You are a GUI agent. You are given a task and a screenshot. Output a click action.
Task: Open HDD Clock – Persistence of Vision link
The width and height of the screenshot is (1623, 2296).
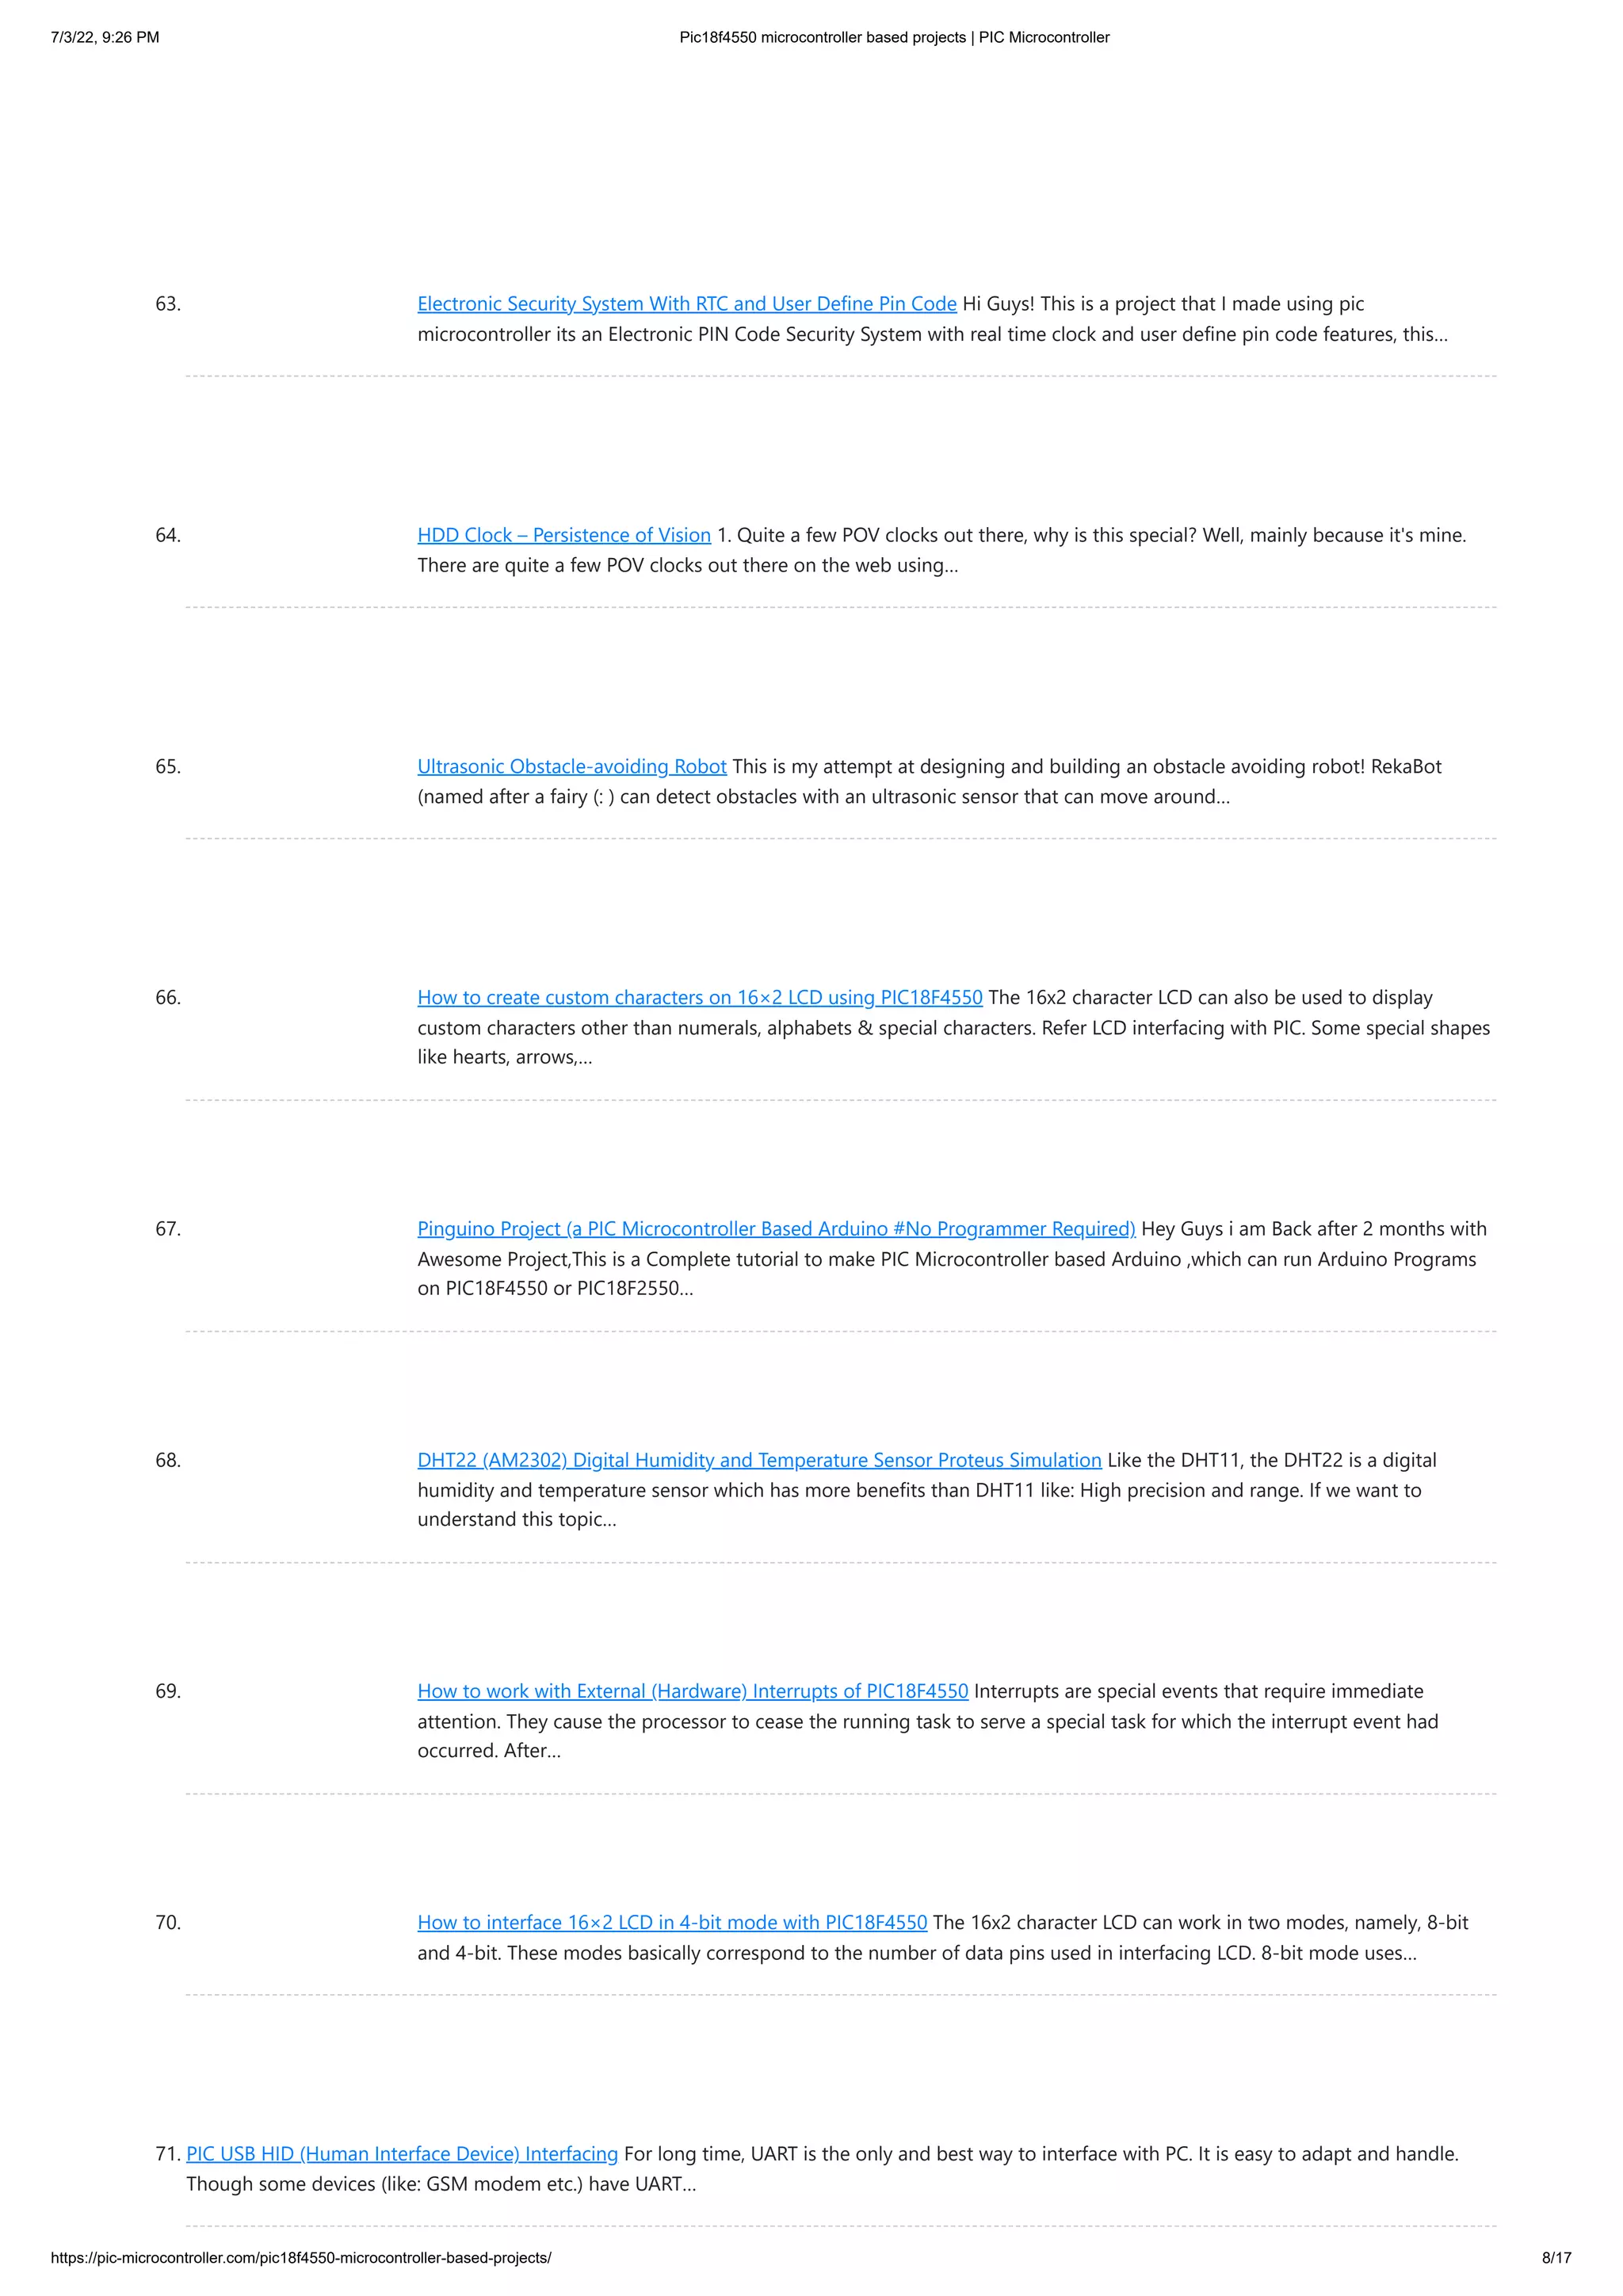point(564,535)
